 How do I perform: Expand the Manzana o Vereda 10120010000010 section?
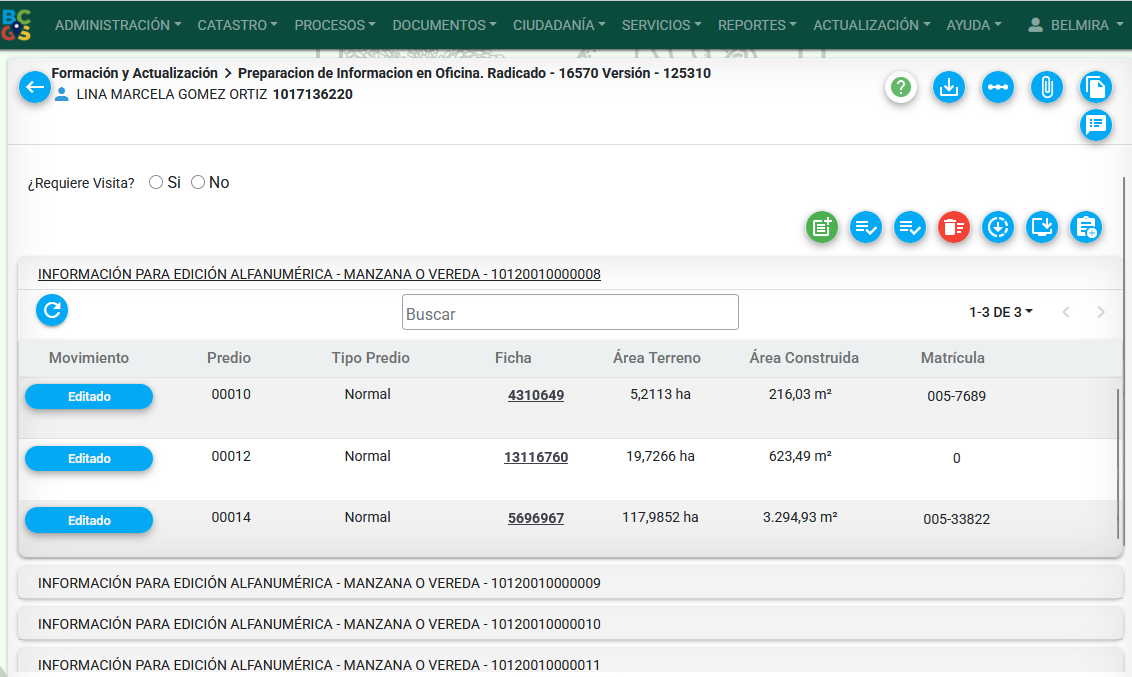coord(319,624)
